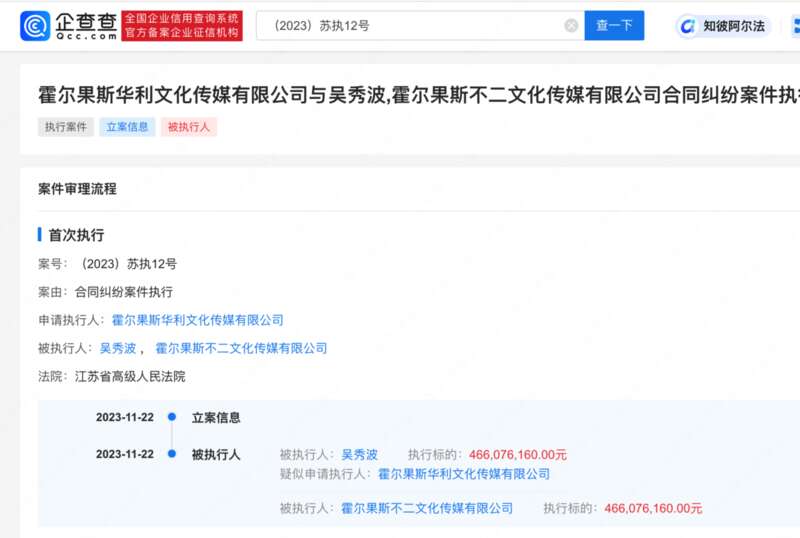Screen dimensions: 800x538
Task: Click the bold 被执行人 timeline label
Action: coord(216,454)
